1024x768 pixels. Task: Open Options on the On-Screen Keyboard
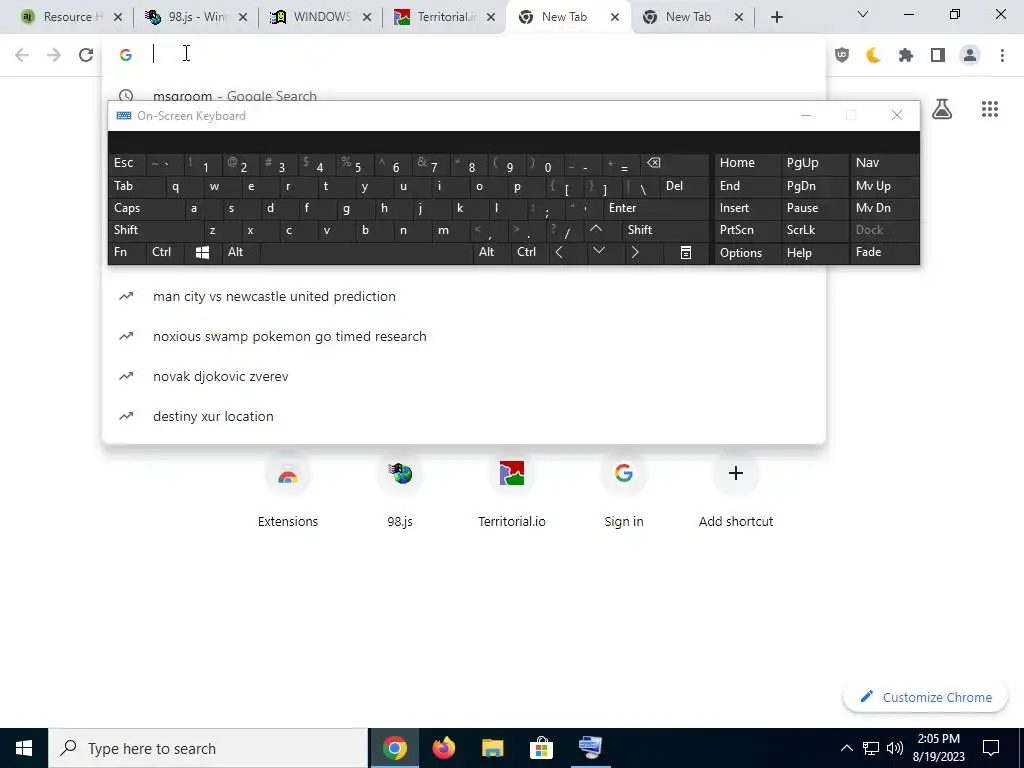click(746, 253)
